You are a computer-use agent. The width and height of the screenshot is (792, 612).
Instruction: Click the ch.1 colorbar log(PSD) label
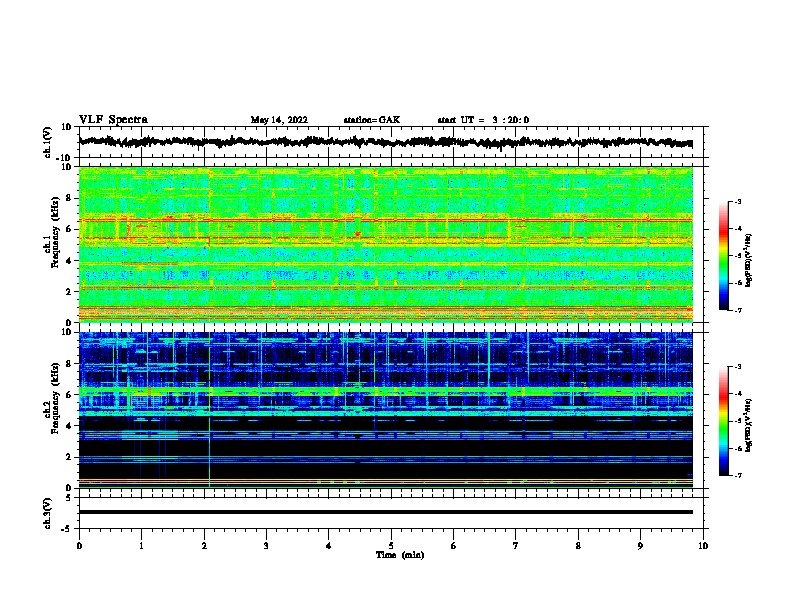[x=749, y=260]
